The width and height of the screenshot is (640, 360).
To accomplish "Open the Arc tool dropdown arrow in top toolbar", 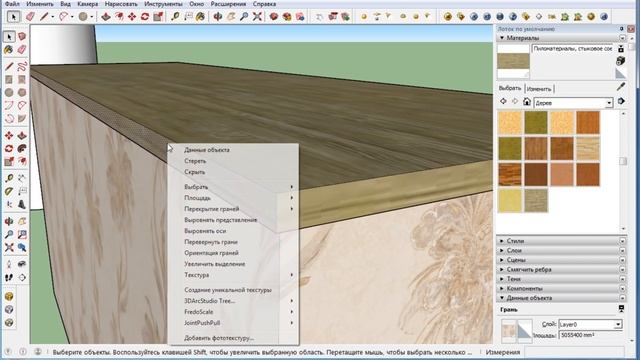I will (x=72, y=17).
